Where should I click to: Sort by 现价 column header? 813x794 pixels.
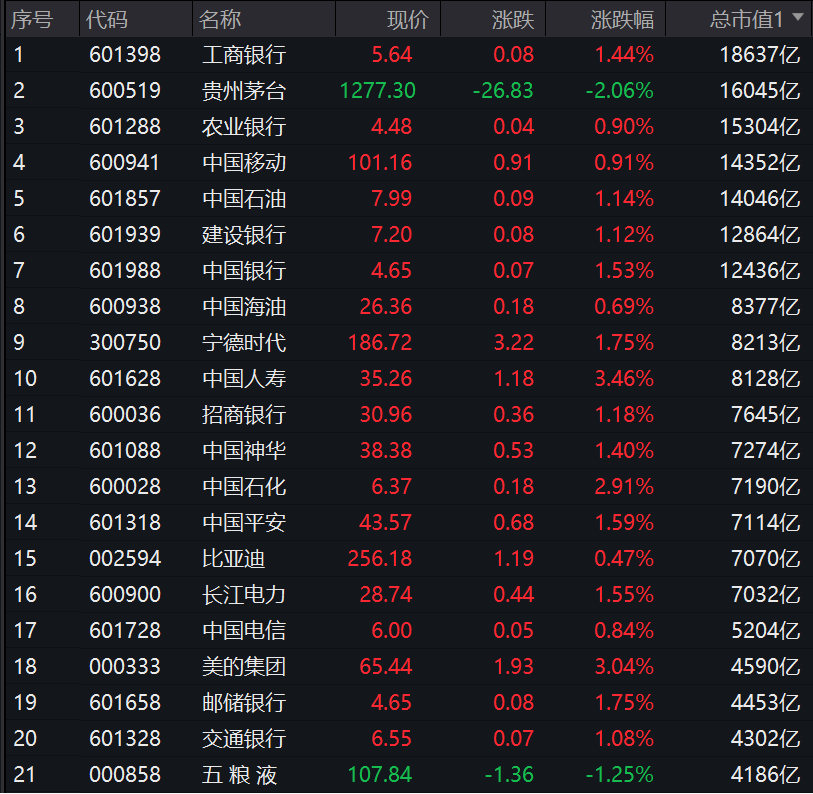(x=408, y=20)
